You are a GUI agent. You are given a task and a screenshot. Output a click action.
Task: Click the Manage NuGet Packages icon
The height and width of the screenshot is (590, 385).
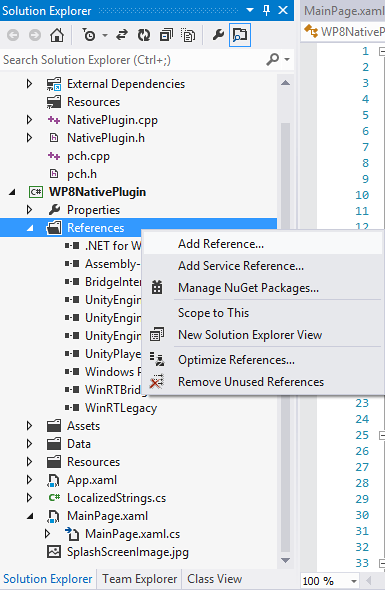157,287
